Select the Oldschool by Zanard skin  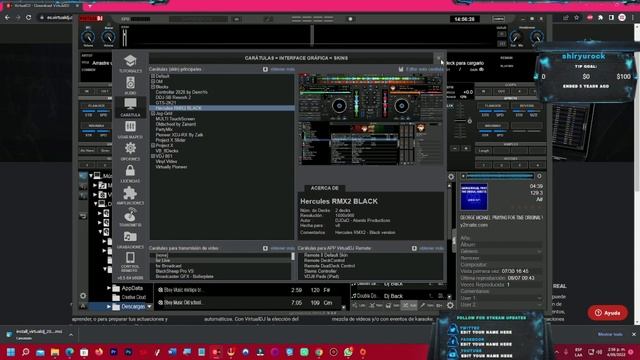176,124
